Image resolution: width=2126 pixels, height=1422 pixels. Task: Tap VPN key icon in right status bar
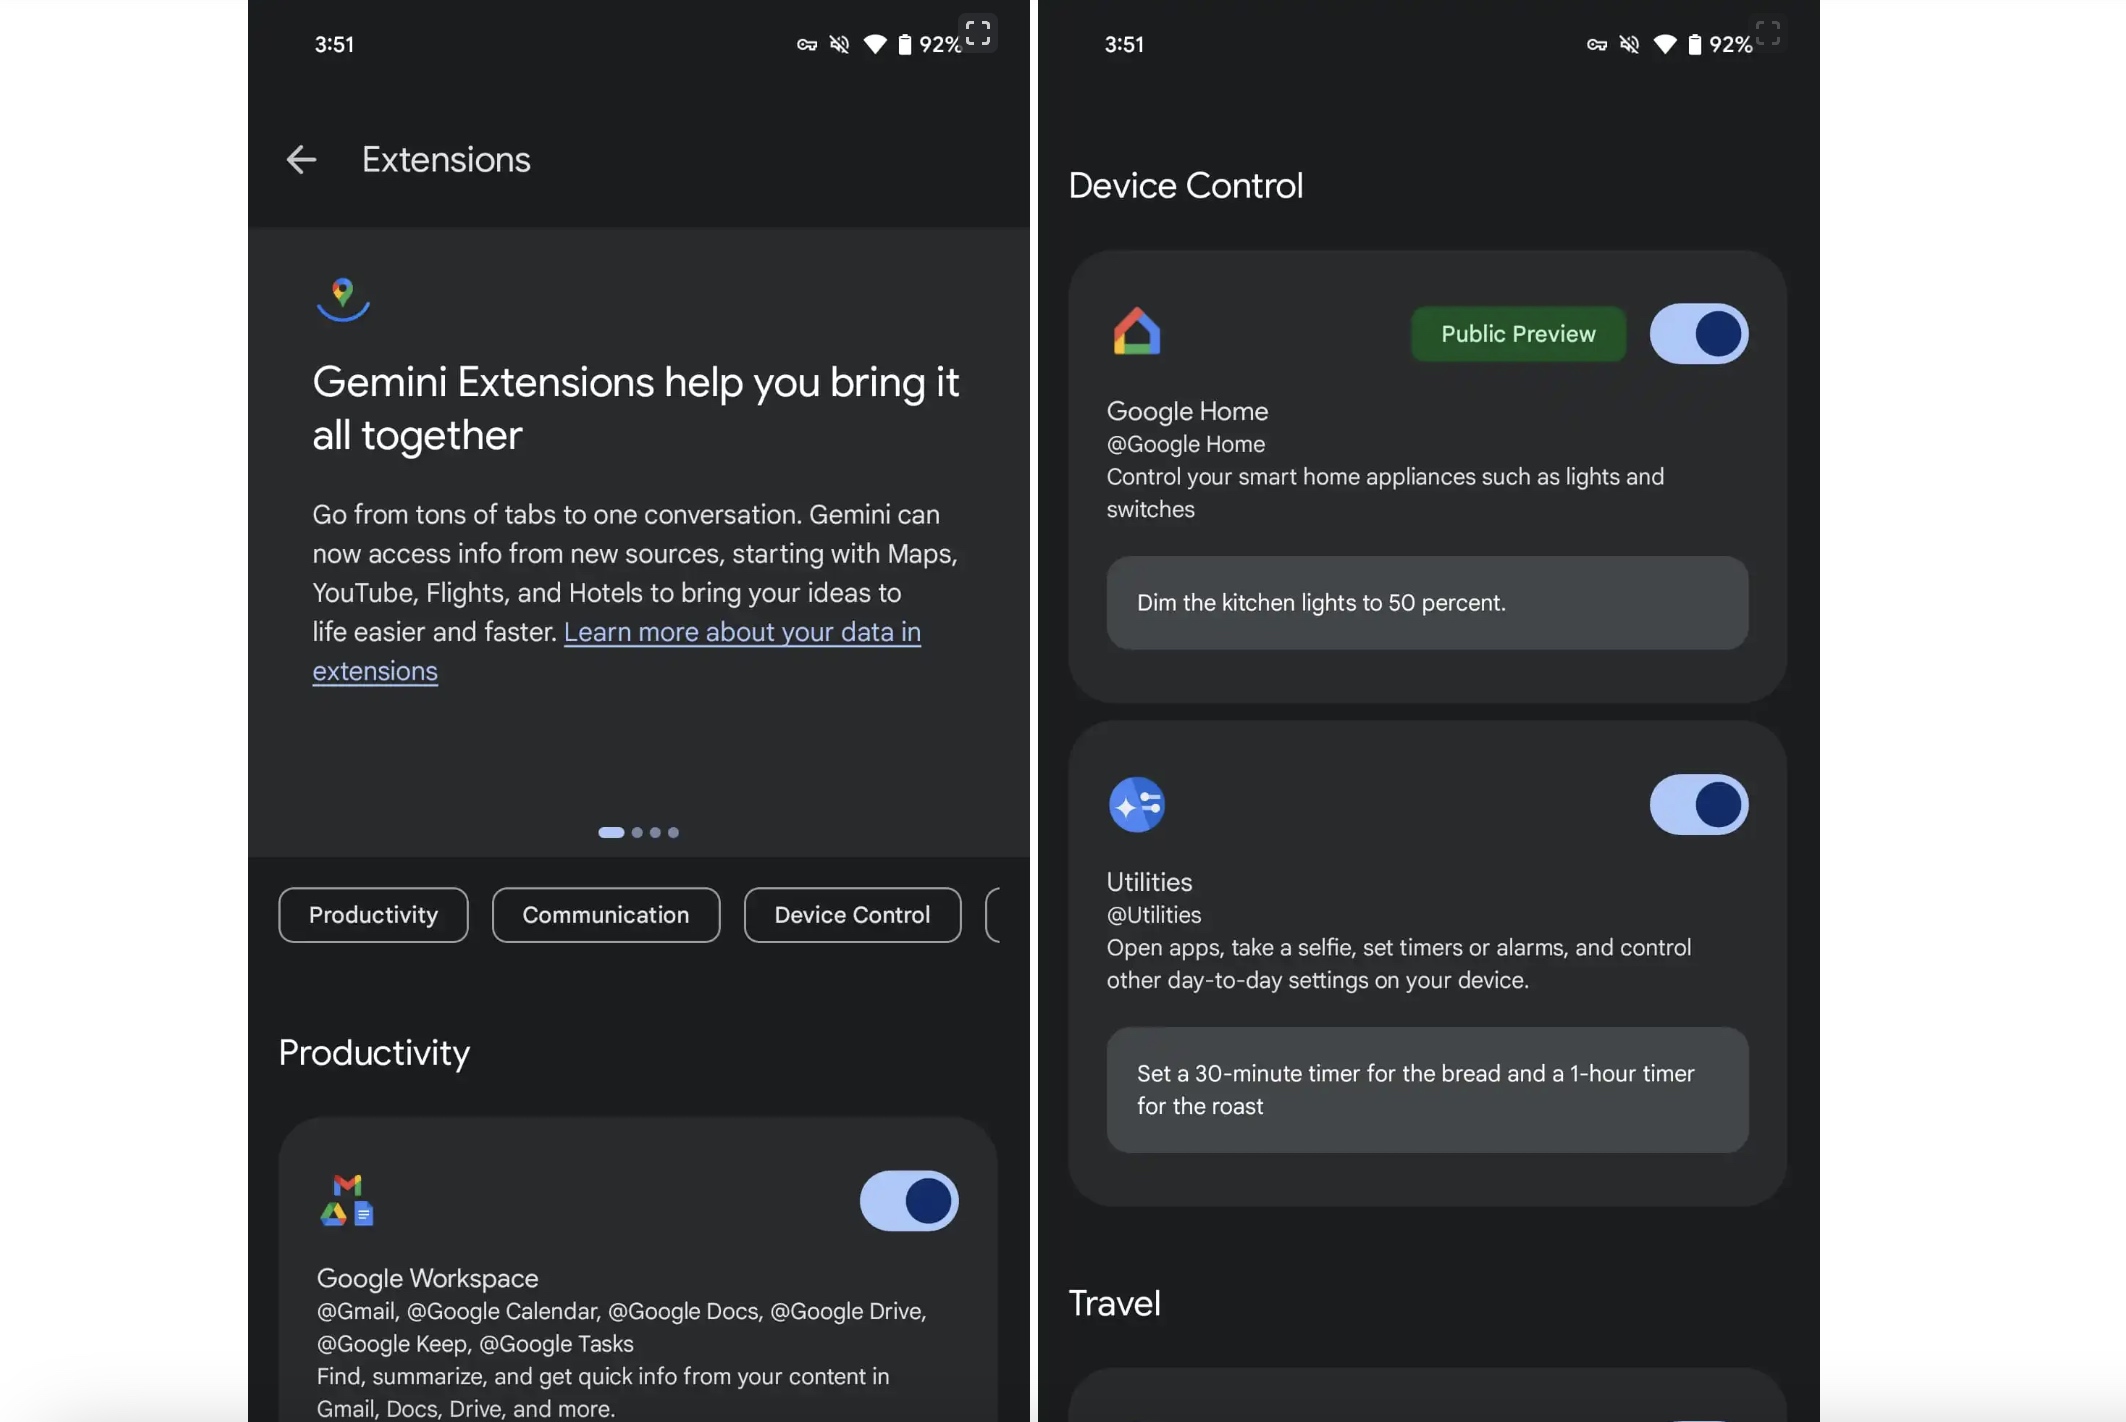tap(1597, 45)
